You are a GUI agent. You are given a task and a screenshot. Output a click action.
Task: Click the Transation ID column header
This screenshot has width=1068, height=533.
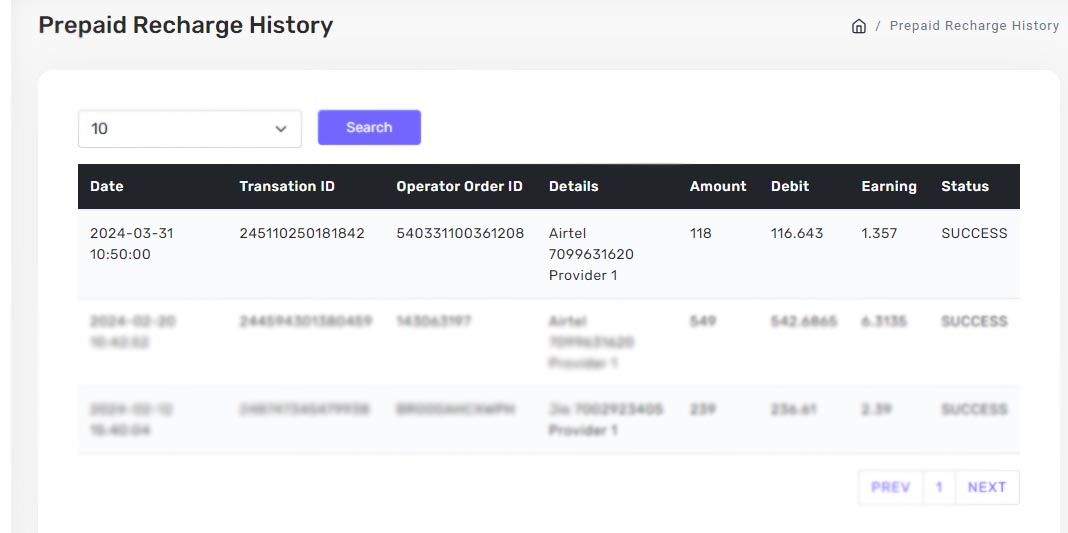tap(287, 186)
